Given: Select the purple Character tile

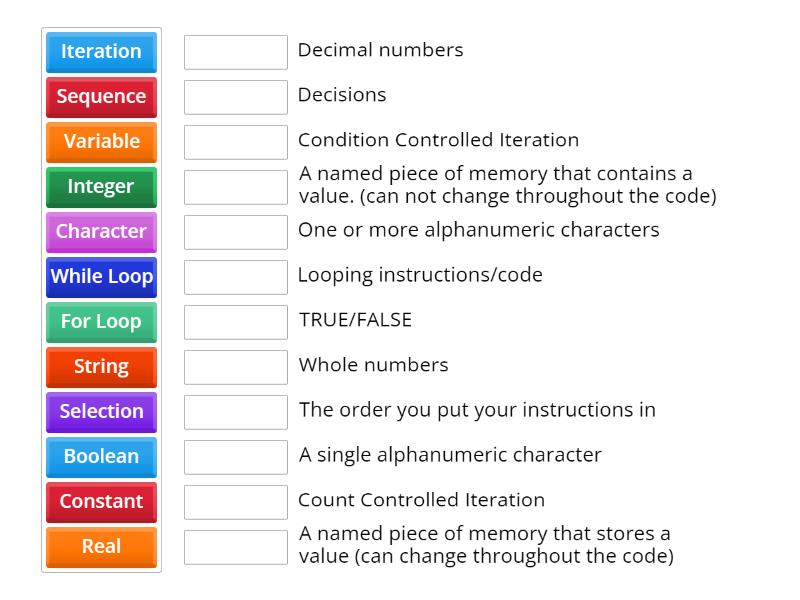Looking at the screenshot, I should [101, 231].
